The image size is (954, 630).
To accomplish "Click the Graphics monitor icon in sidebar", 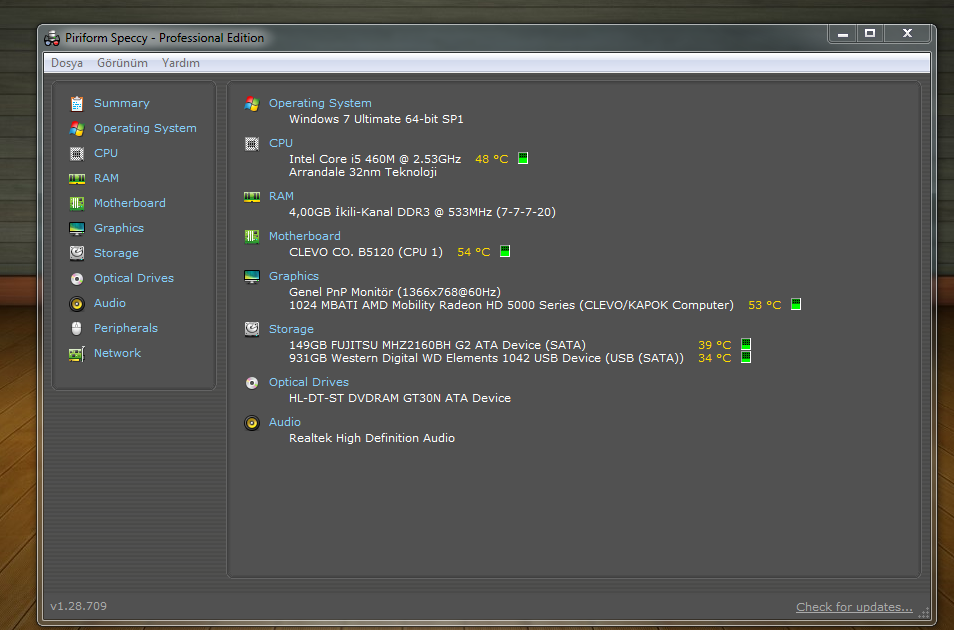I will point(77,228).
